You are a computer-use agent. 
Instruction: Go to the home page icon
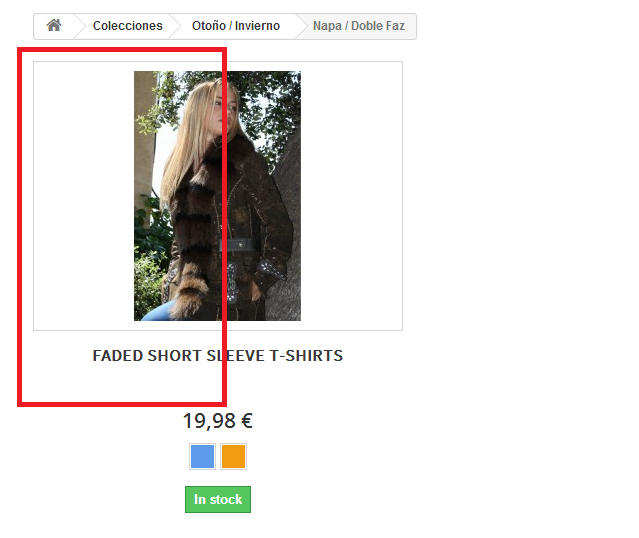[x=54, y=25]
